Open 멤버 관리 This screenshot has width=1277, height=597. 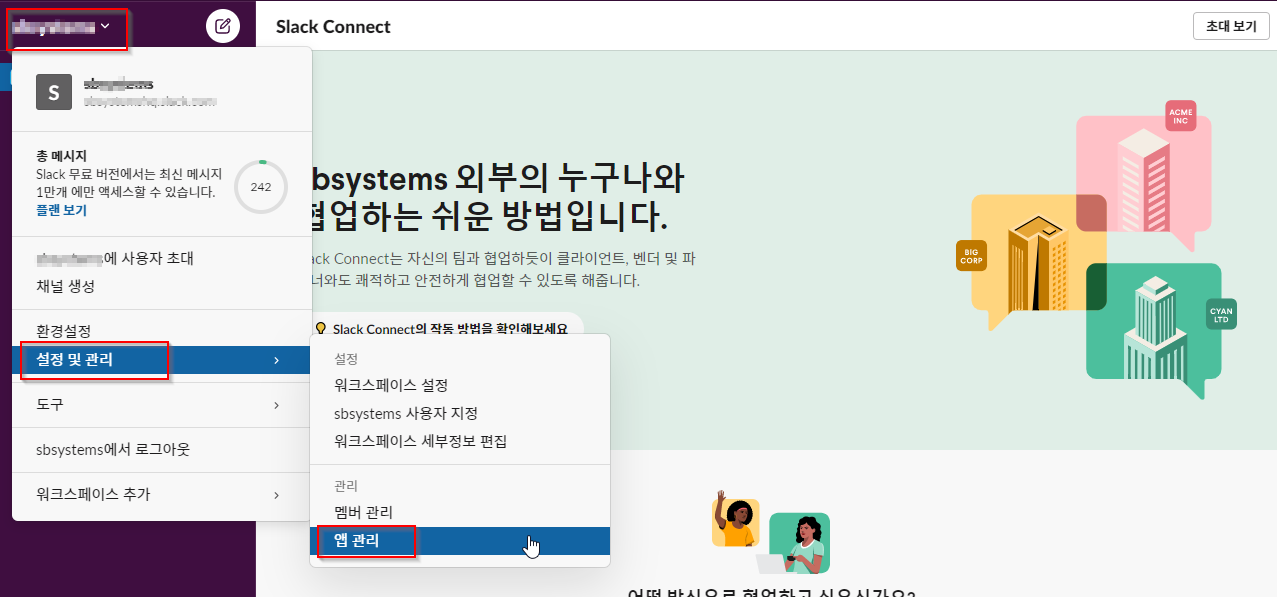pos(460,512)
